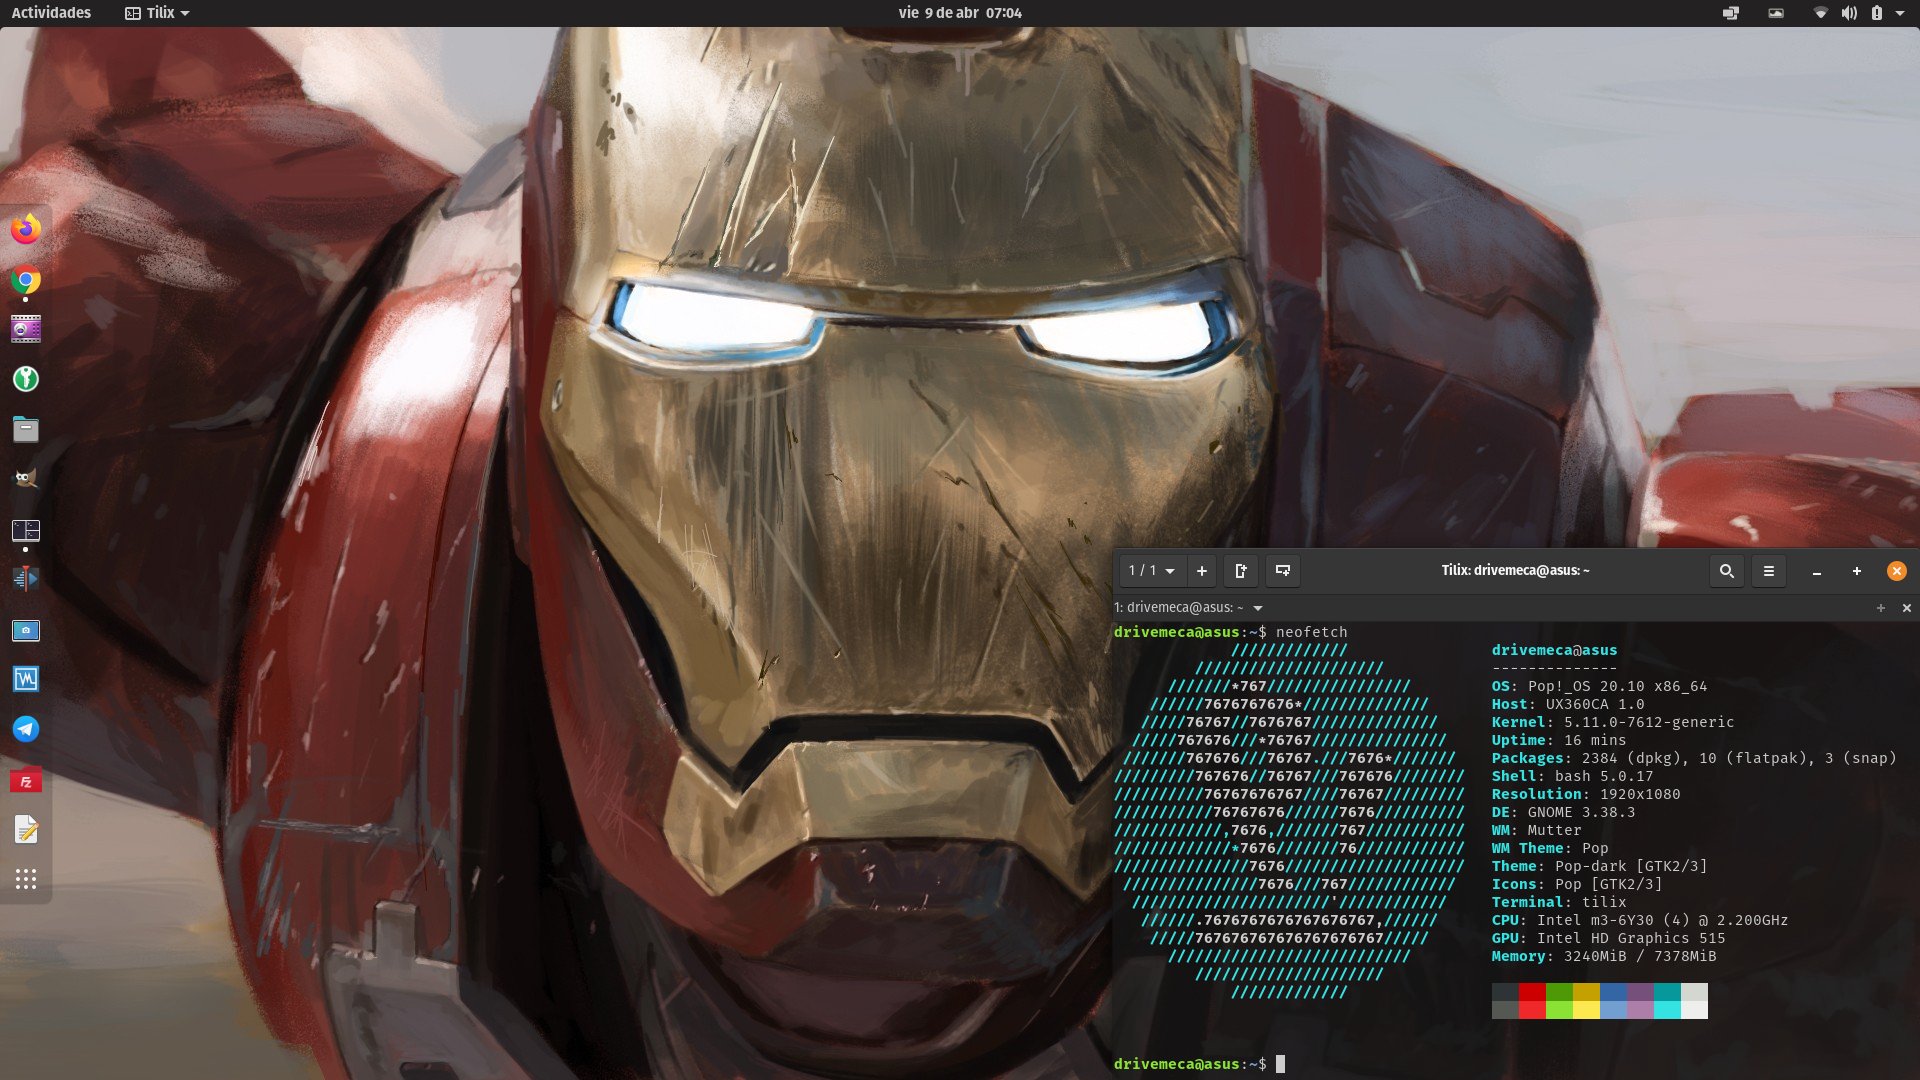Viewport: 1920px width, 1080px height.
Task: Add terminal right split button
Action: coord(1241,571)
